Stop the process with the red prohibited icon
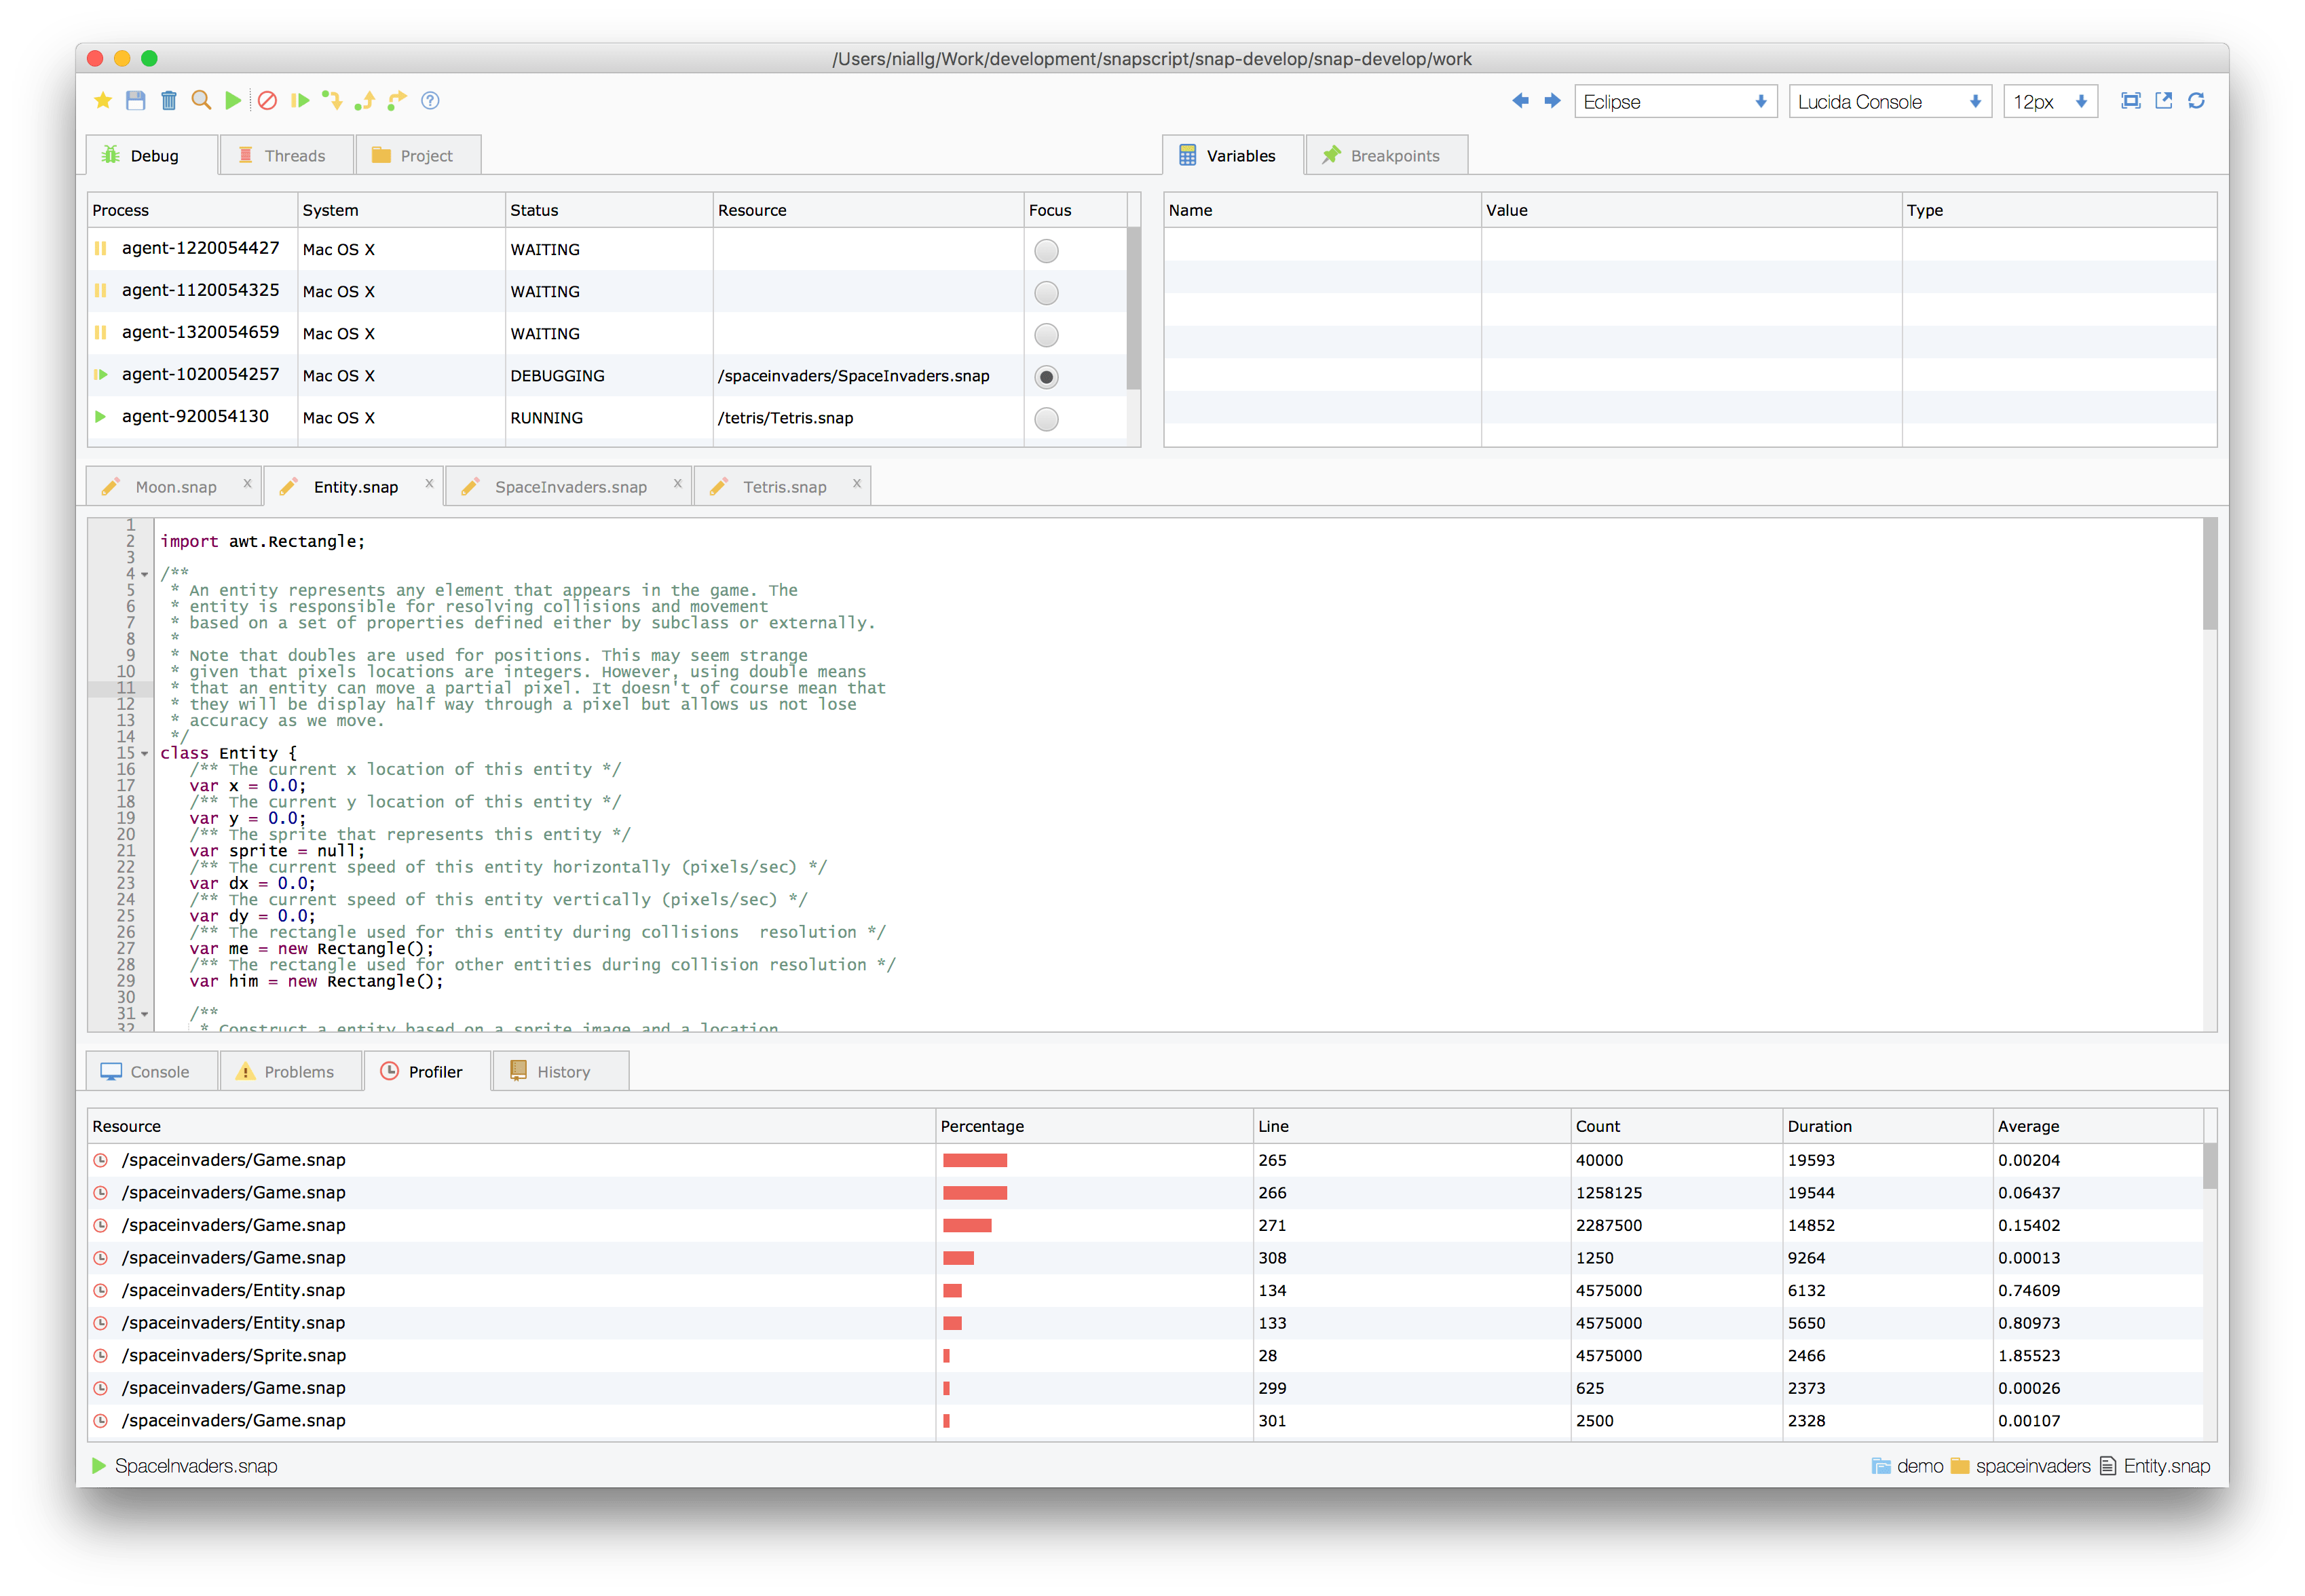Viewport: 2305px width, 1596px height. [x=267, y=100]
